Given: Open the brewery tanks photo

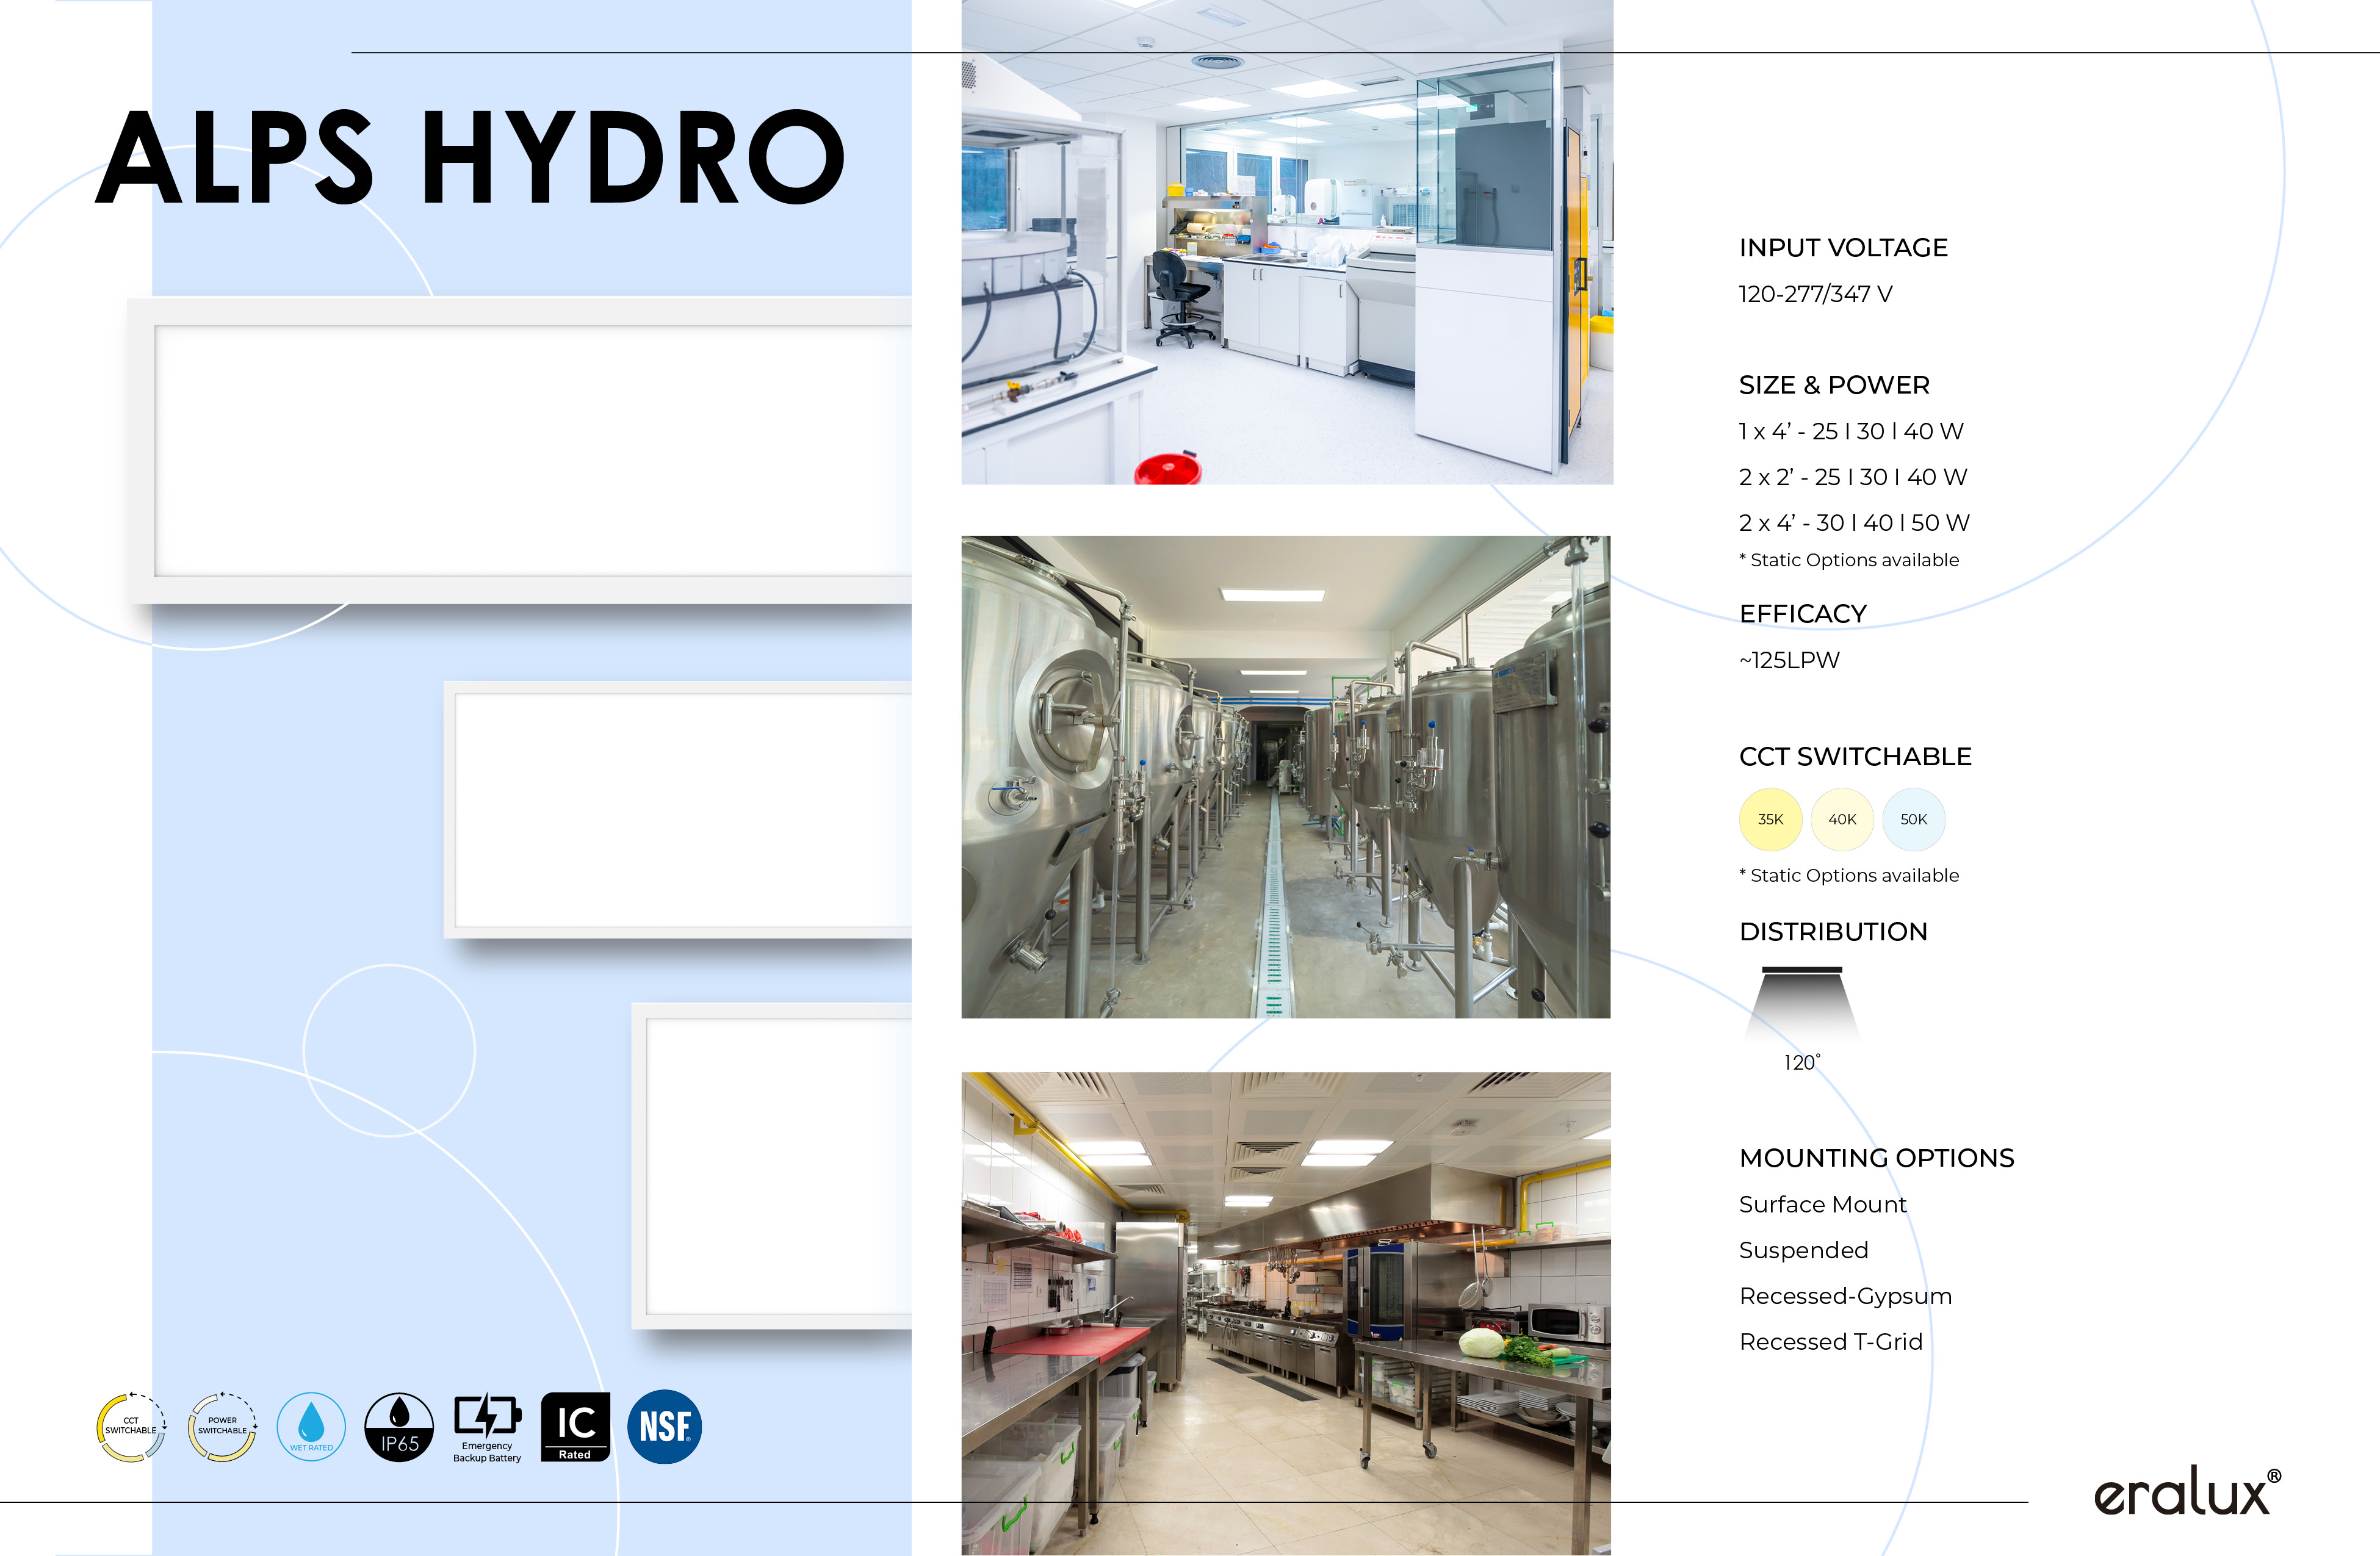Looking at the screenshot, I should pyautogui.click(x=1286, y=777).
